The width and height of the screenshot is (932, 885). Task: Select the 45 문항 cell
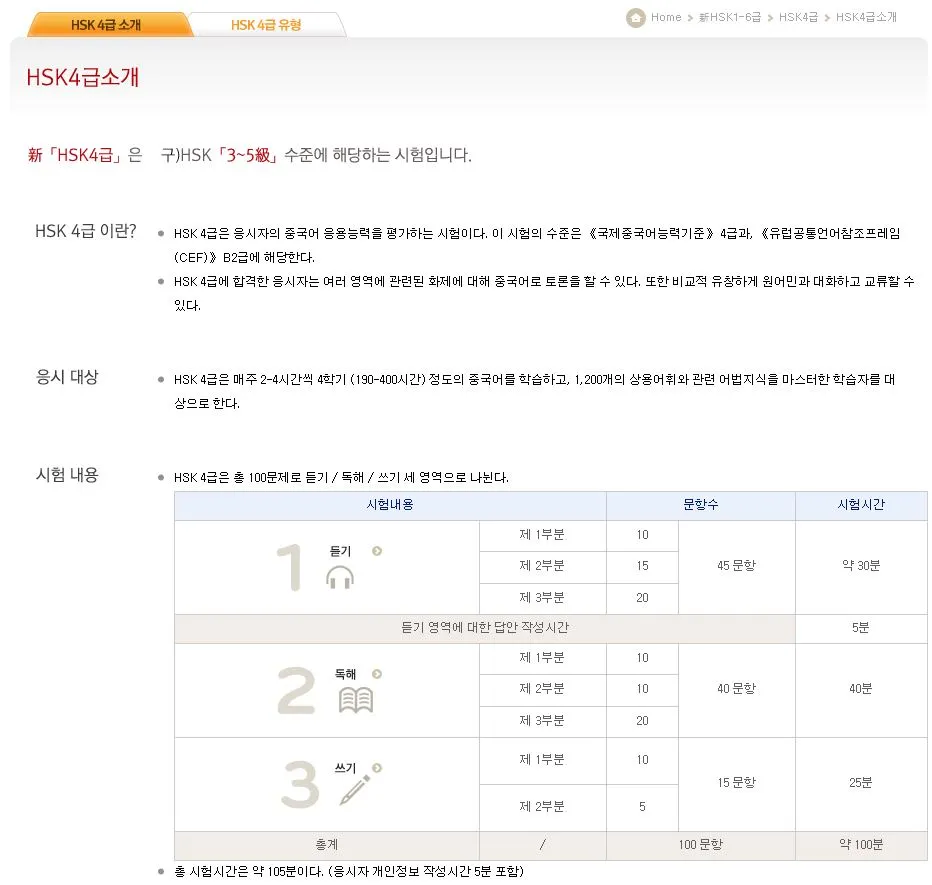click(736, 566)
